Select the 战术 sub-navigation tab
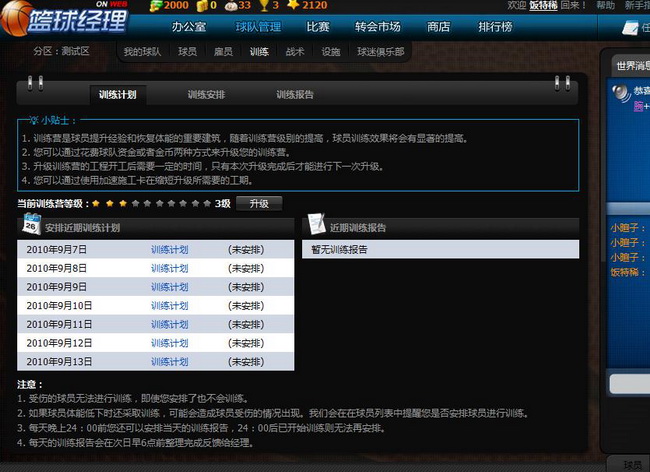The width and height of the screenshot is (650, 472). tap(295, 51)
